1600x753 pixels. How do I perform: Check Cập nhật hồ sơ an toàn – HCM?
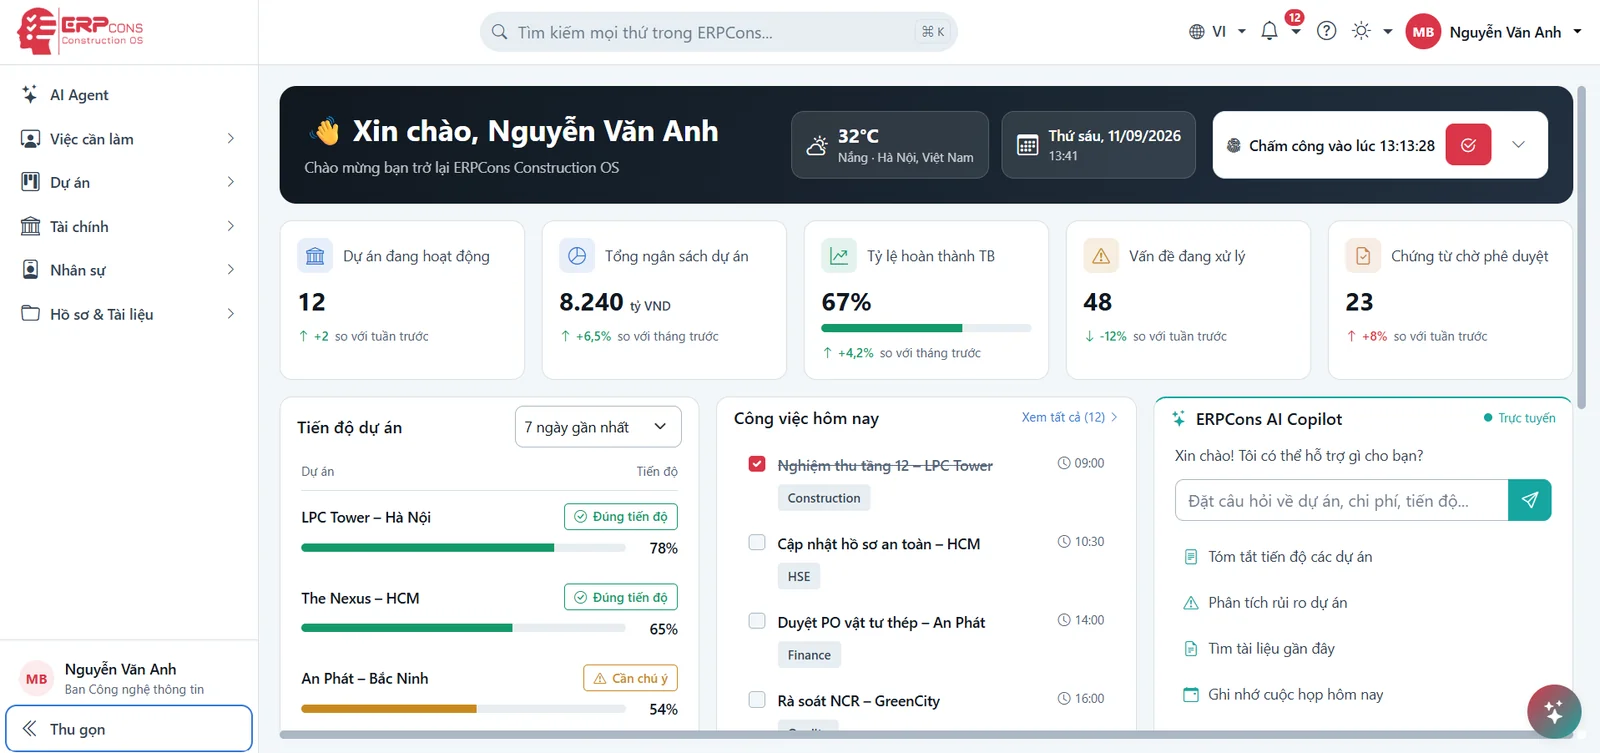tap(757, 542)
